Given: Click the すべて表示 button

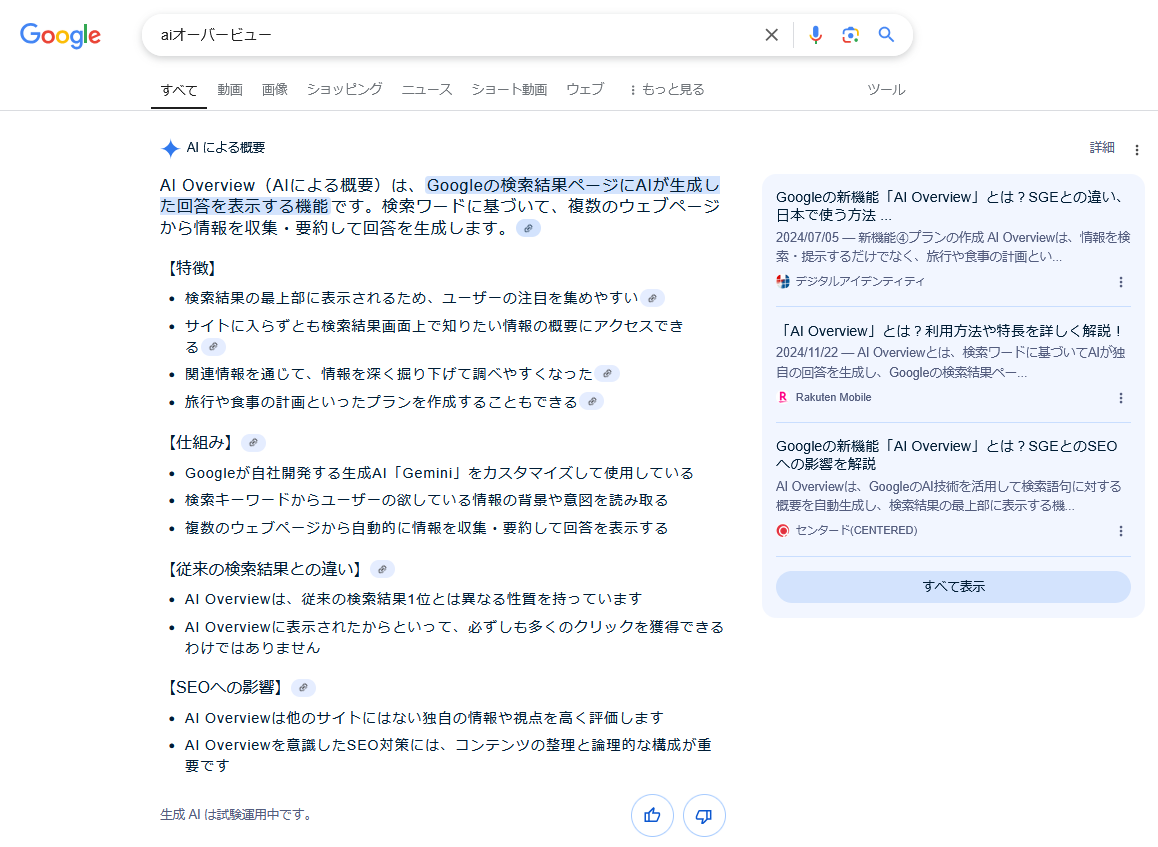Looking at the screenshot, I should coord(952,587).
